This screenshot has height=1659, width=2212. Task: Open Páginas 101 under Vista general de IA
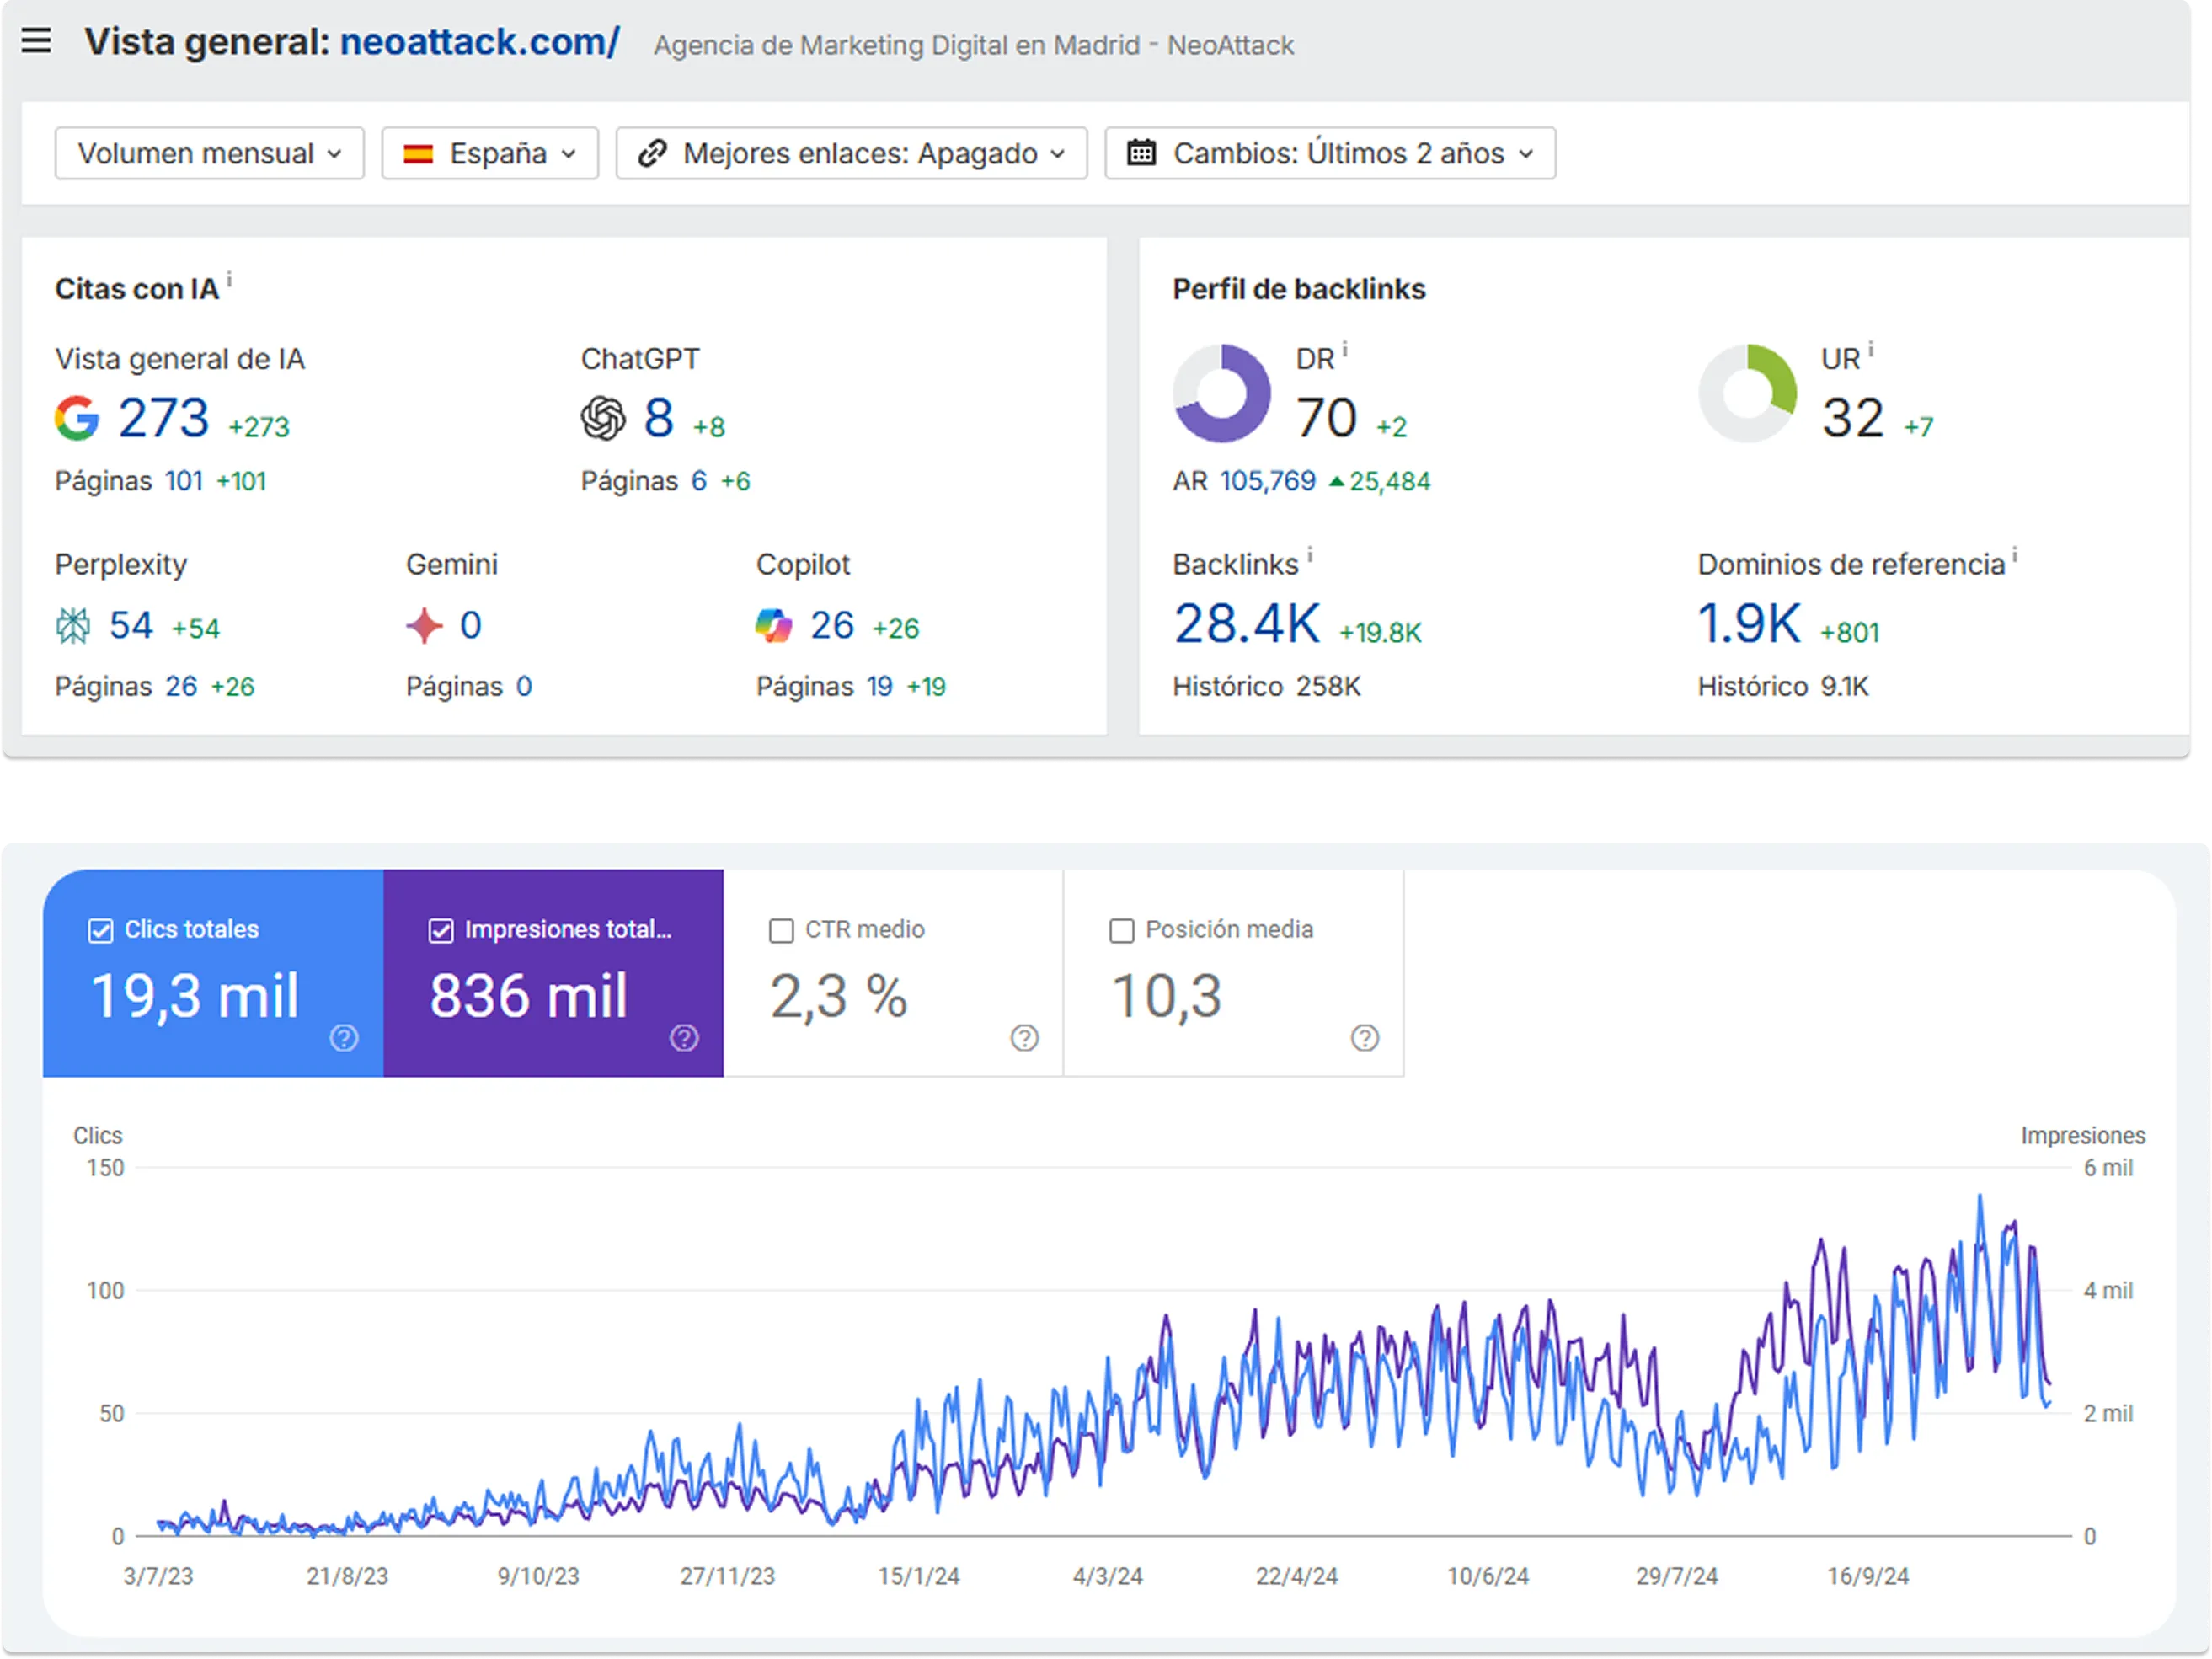coord(184,481)
